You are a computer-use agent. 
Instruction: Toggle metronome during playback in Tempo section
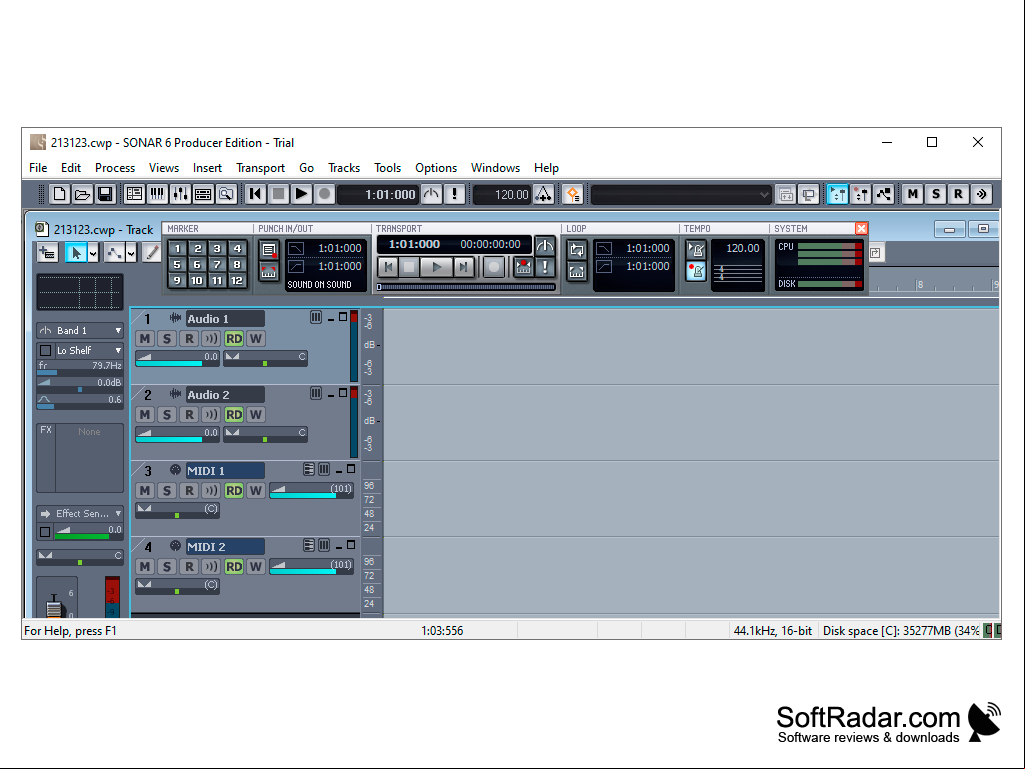(696, 250)
